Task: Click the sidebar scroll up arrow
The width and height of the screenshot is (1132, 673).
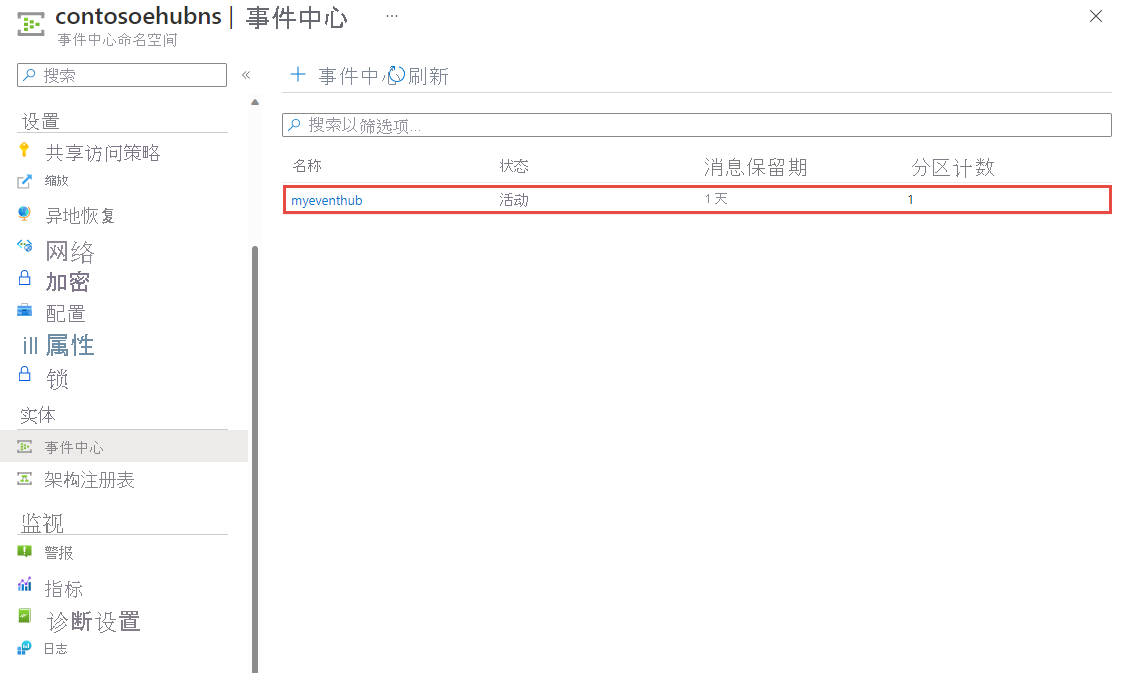Action: [x=255, y=103]
